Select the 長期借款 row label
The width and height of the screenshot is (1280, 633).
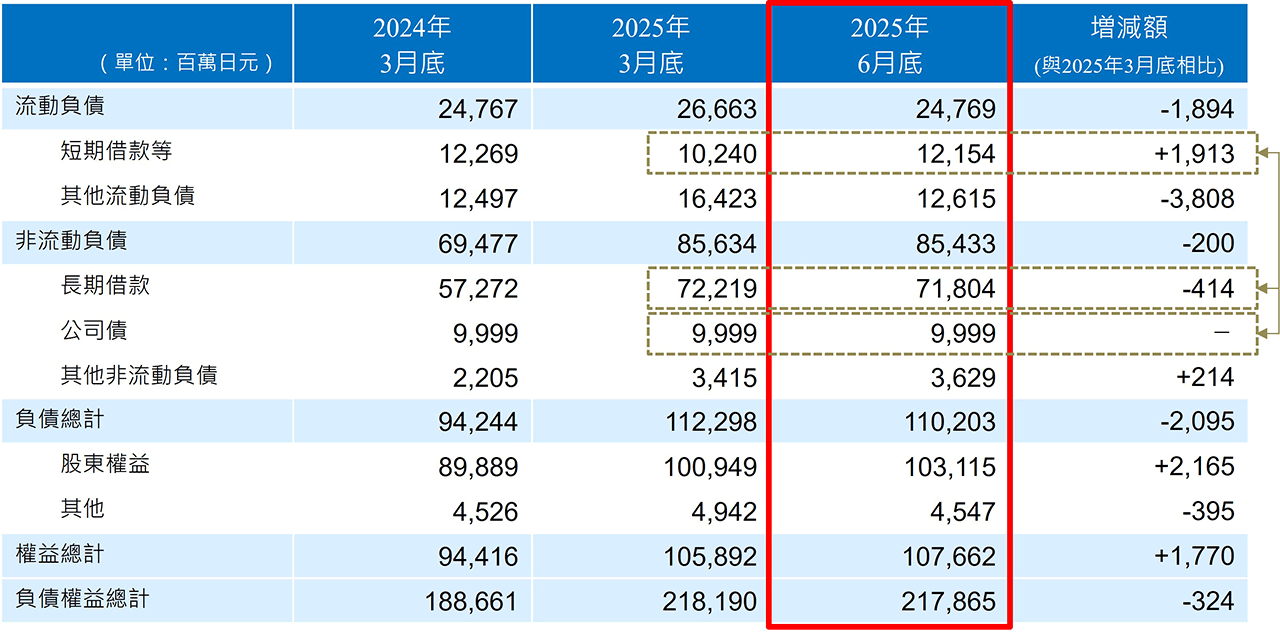(105, 286)
